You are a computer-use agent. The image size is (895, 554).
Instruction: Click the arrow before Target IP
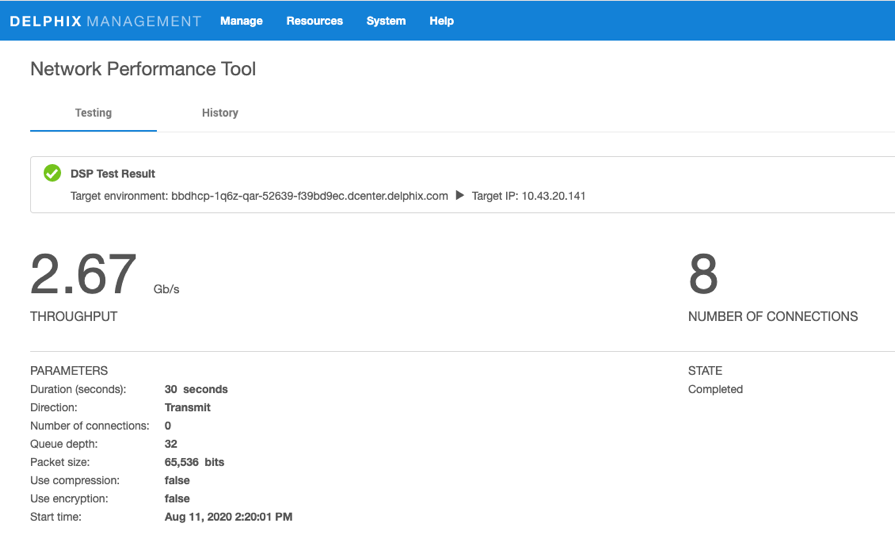click(460, 196)
